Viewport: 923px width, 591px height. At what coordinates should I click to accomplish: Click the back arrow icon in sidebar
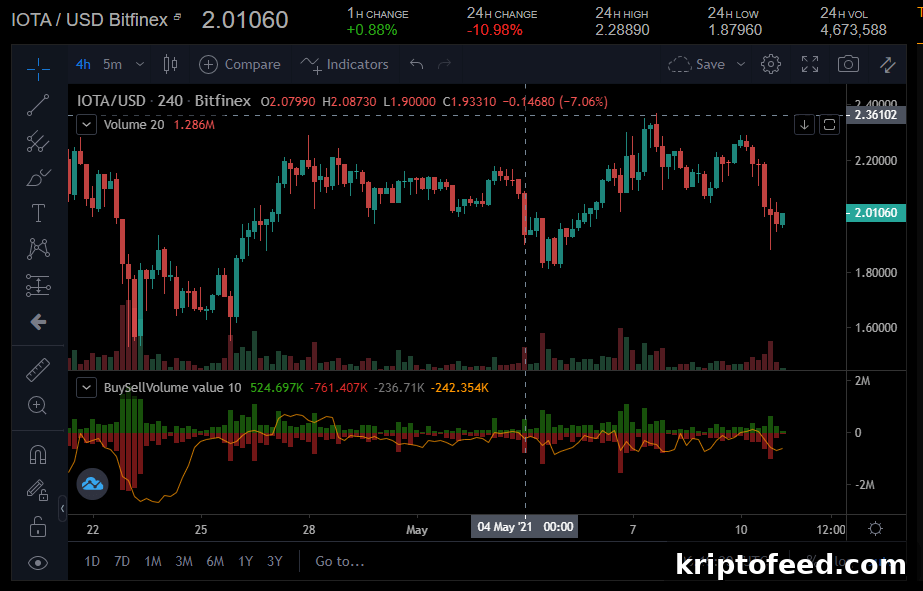(38, 321)
